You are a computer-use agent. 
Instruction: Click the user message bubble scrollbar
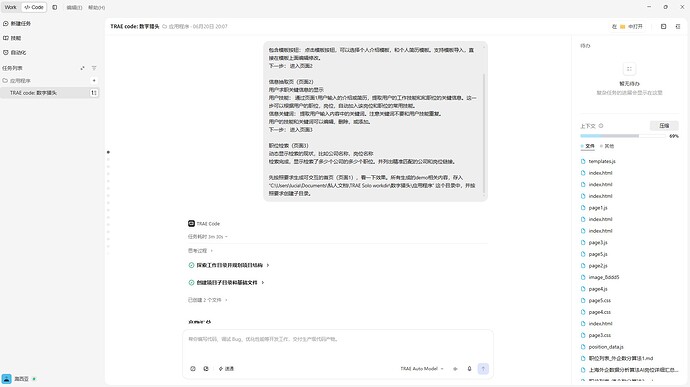484,133
